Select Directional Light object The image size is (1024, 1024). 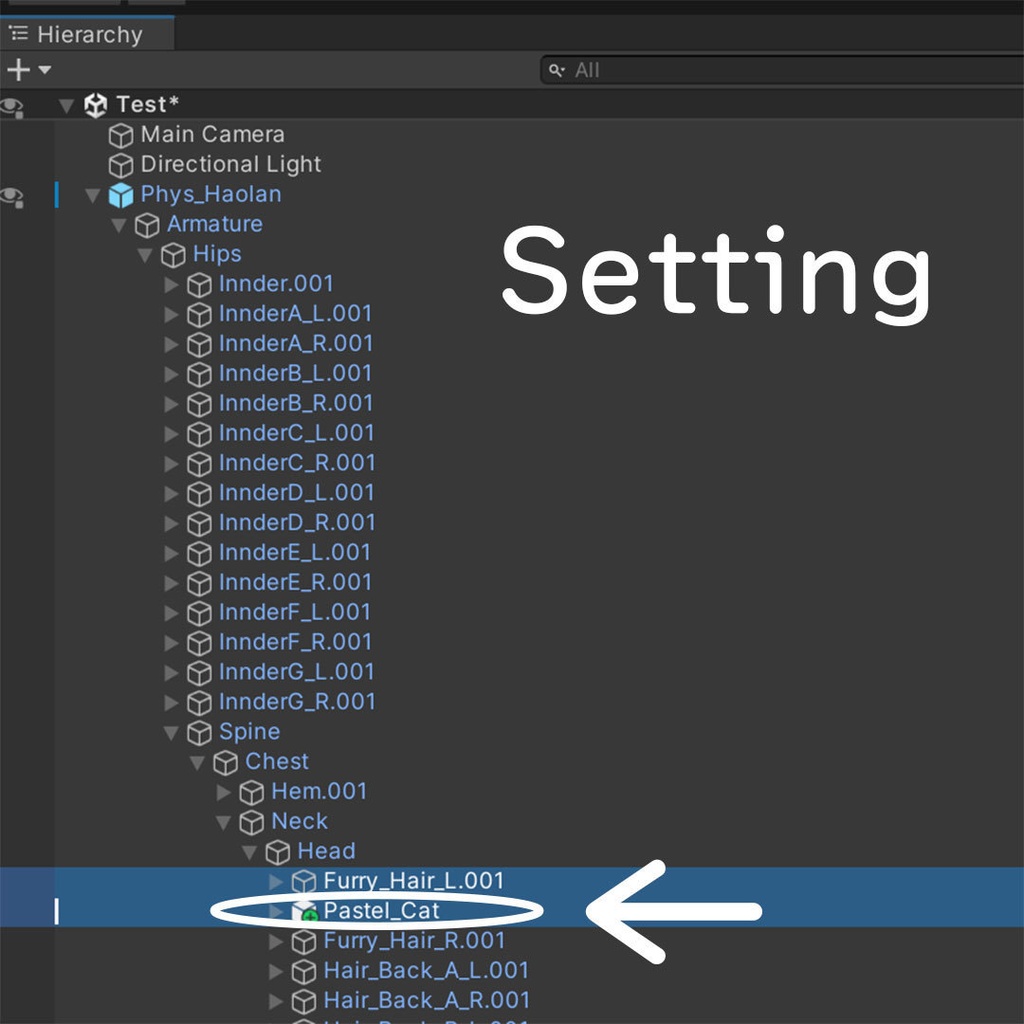231,165
